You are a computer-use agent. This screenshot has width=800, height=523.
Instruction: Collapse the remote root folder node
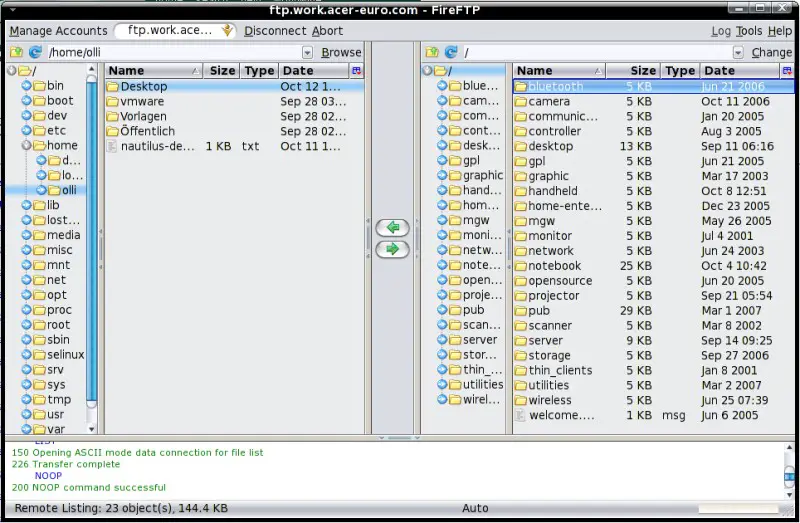click(x=428, y=70)
